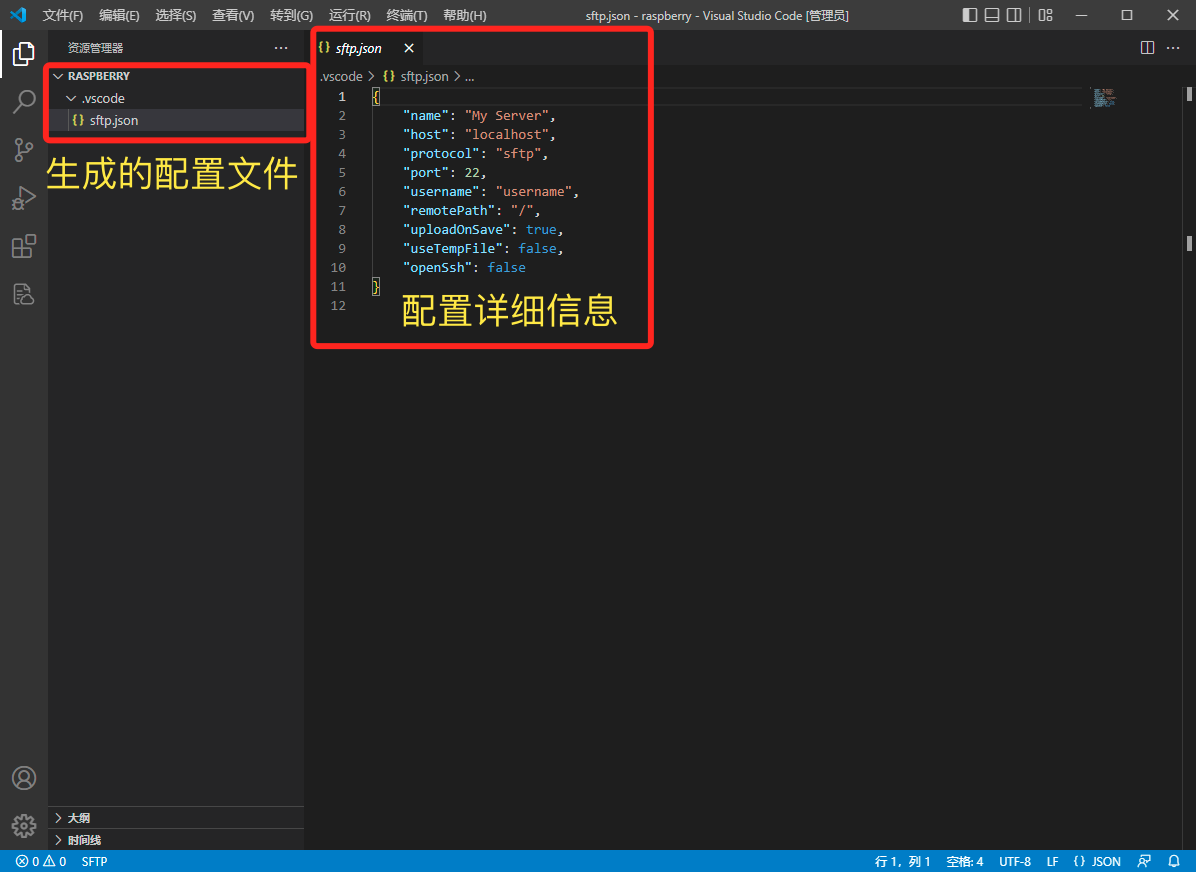Click the errors and warnings status indicator

click(x=41, y=861)
